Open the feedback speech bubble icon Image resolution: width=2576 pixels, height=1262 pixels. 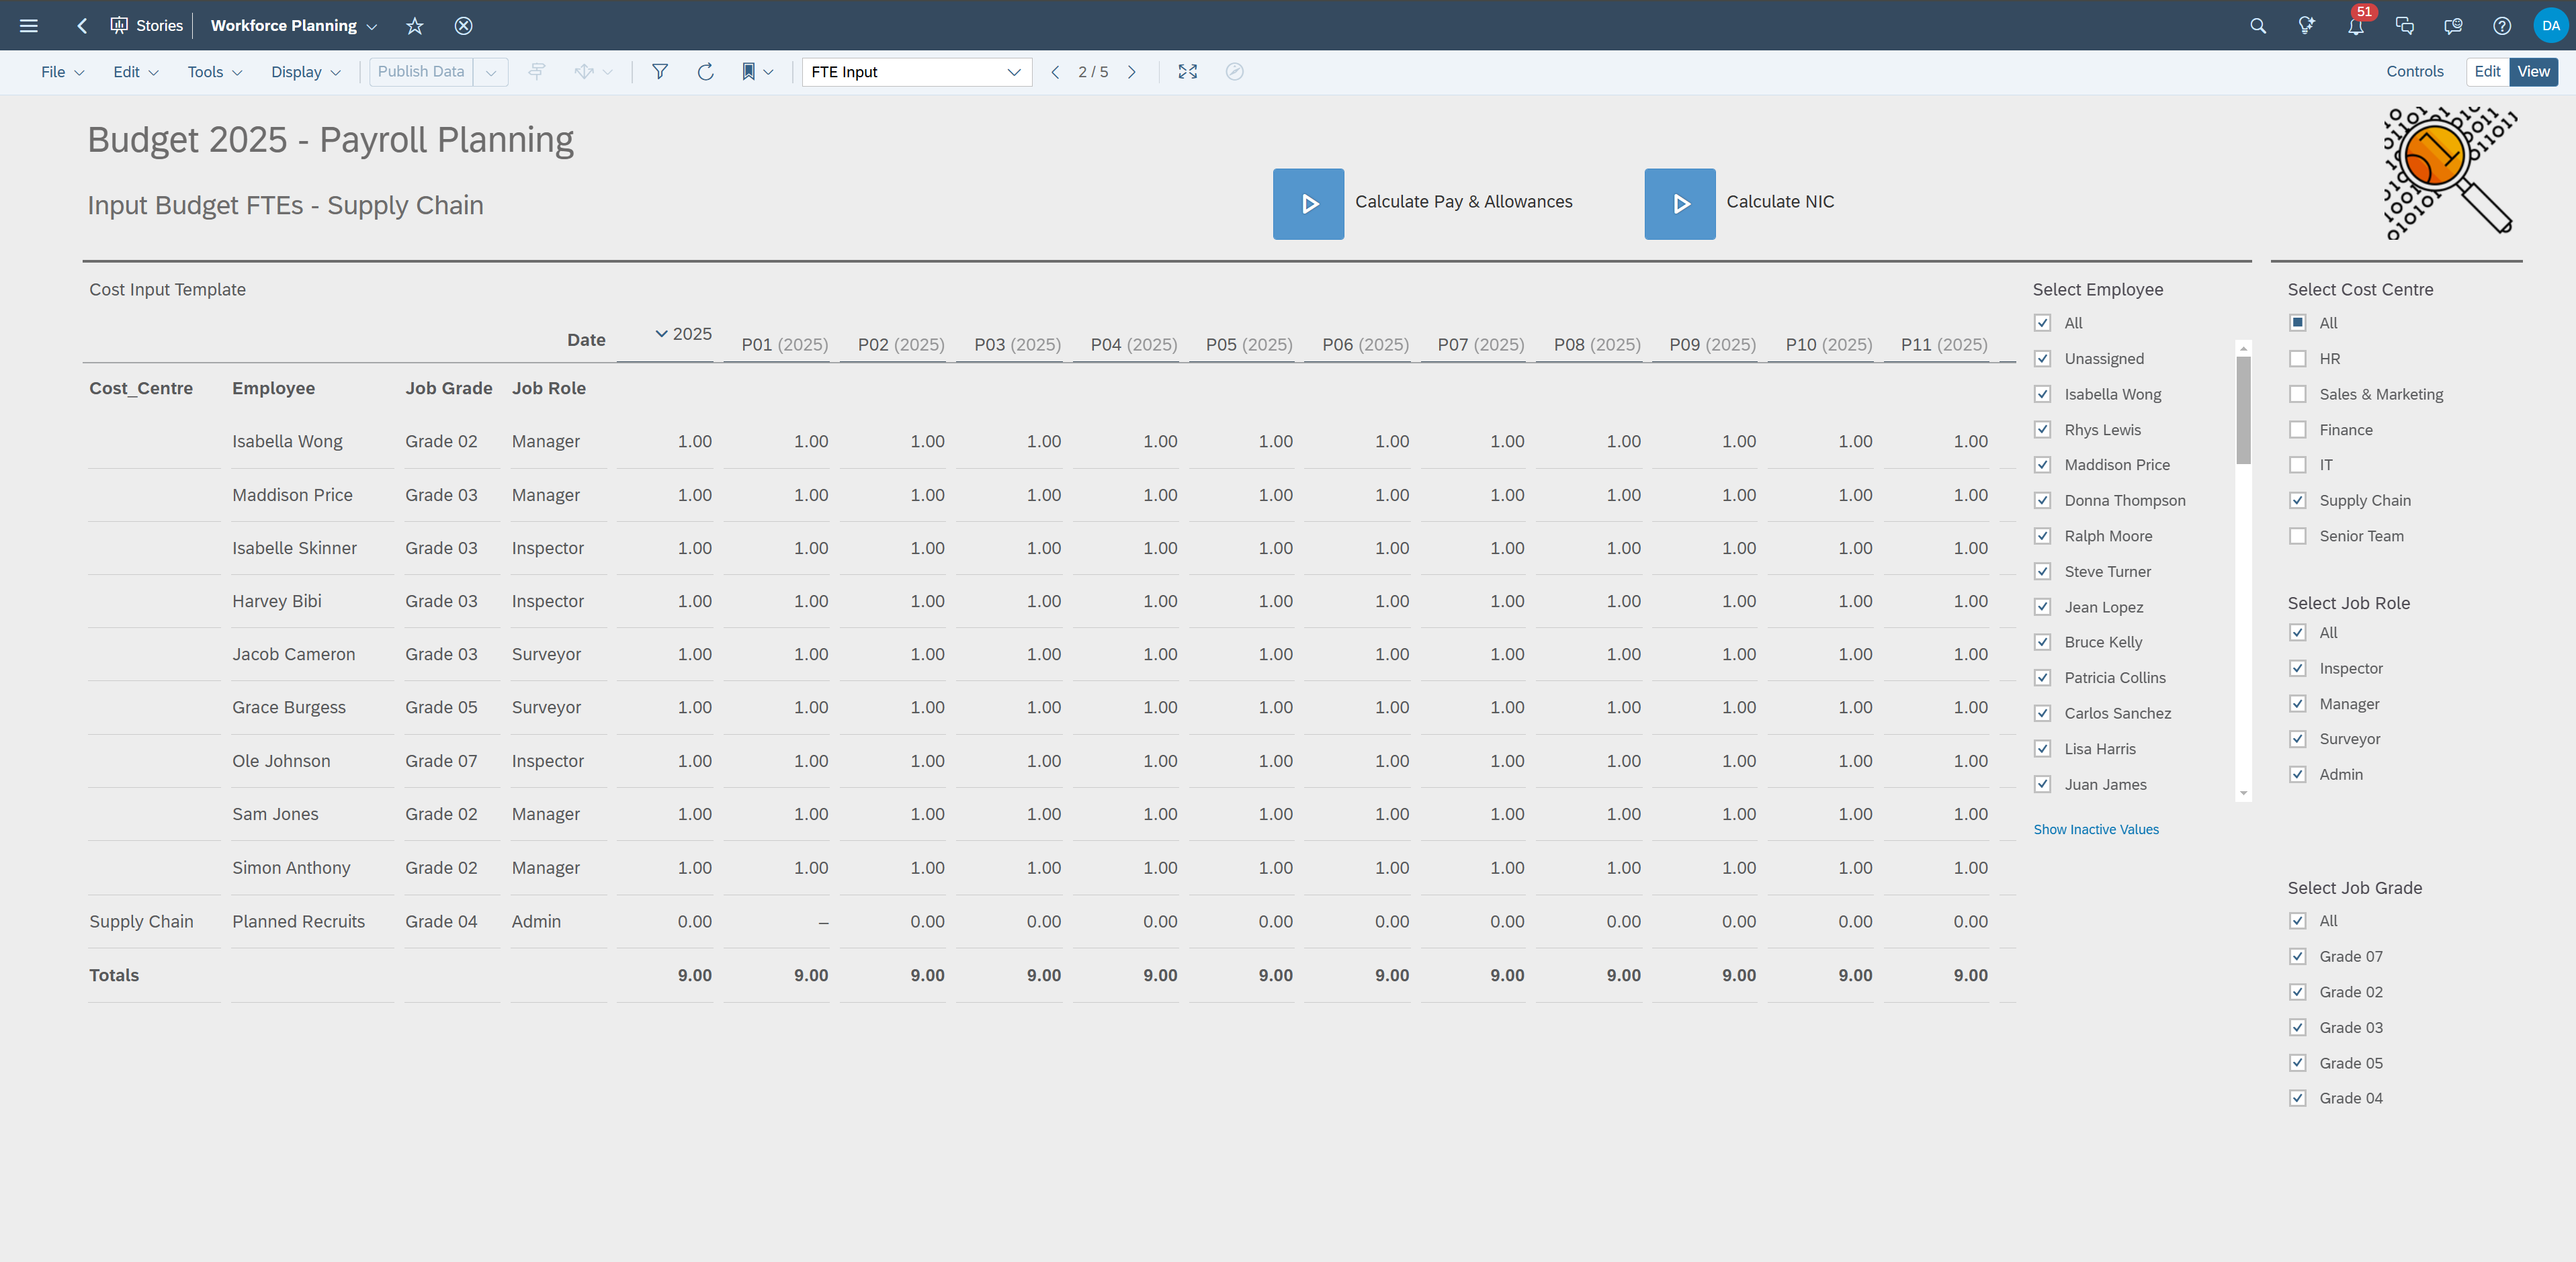click(x=2453, y=26)
